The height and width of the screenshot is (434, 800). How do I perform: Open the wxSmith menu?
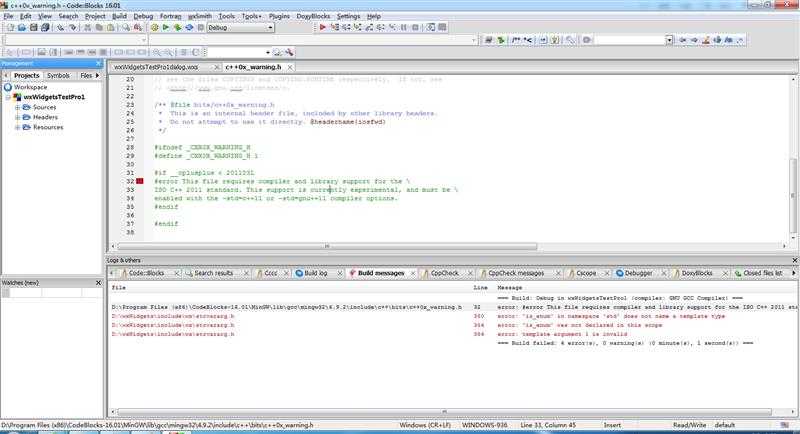click(199, 16)
